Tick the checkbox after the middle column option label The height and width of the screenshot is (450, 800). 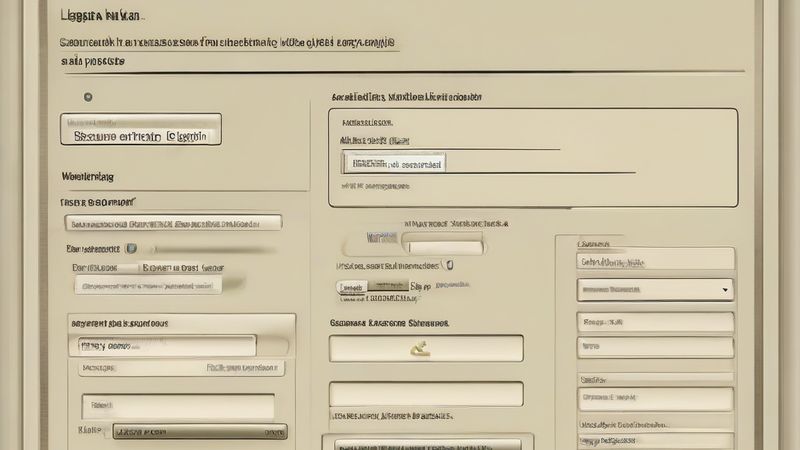click(449, 266)
